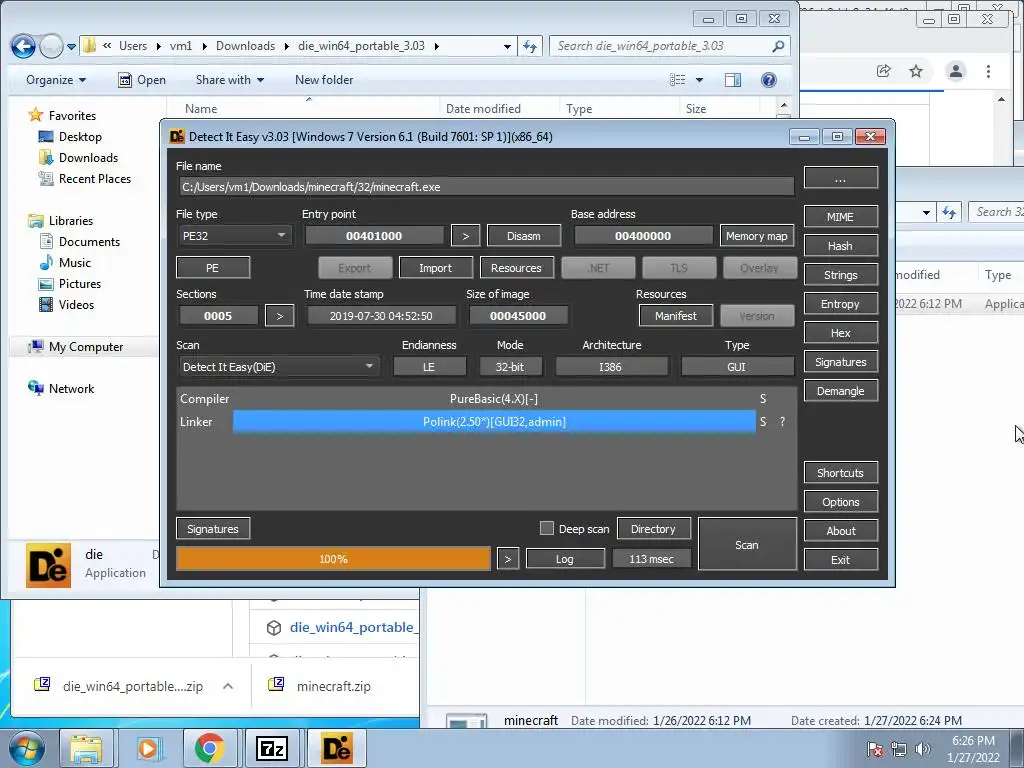Open the Scan engine Detect It Easy(DiE) dropdown
The width and height of the screenshot is (1024, 768).
coord(279,367)
